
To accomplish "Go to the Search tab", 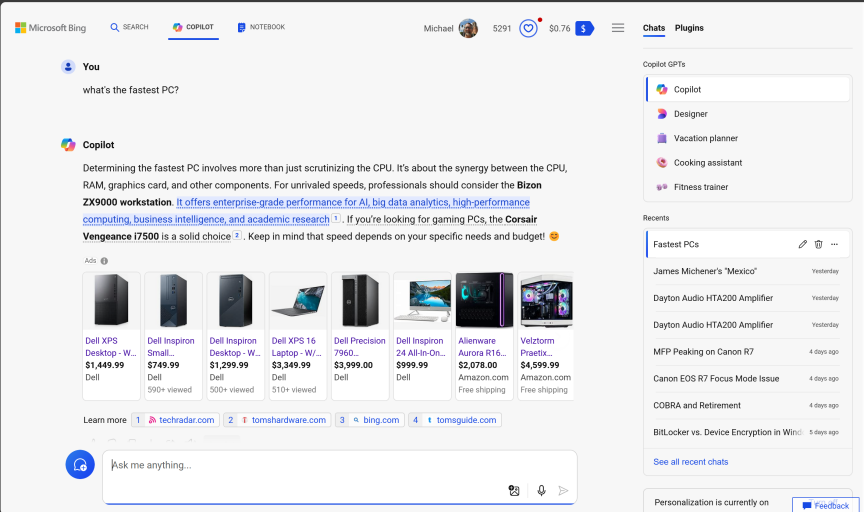I will (129, 27).
